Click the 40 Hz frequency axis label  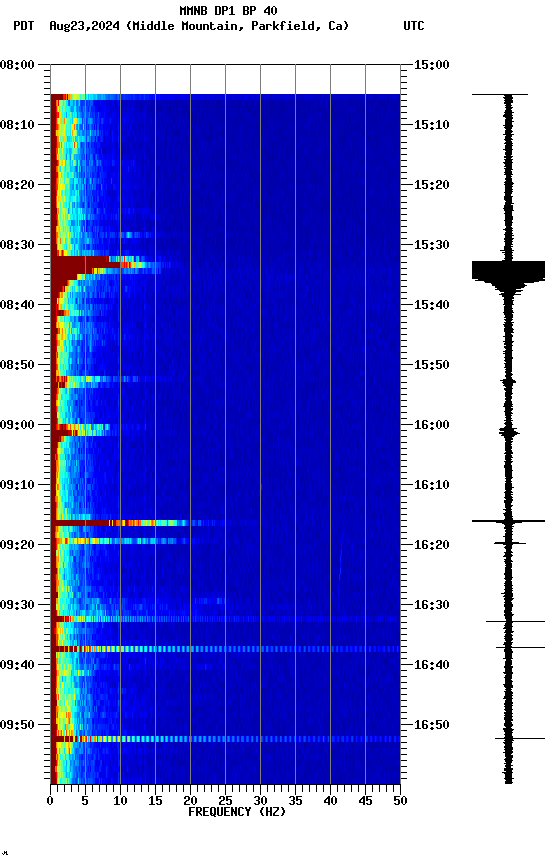point(330,801)
